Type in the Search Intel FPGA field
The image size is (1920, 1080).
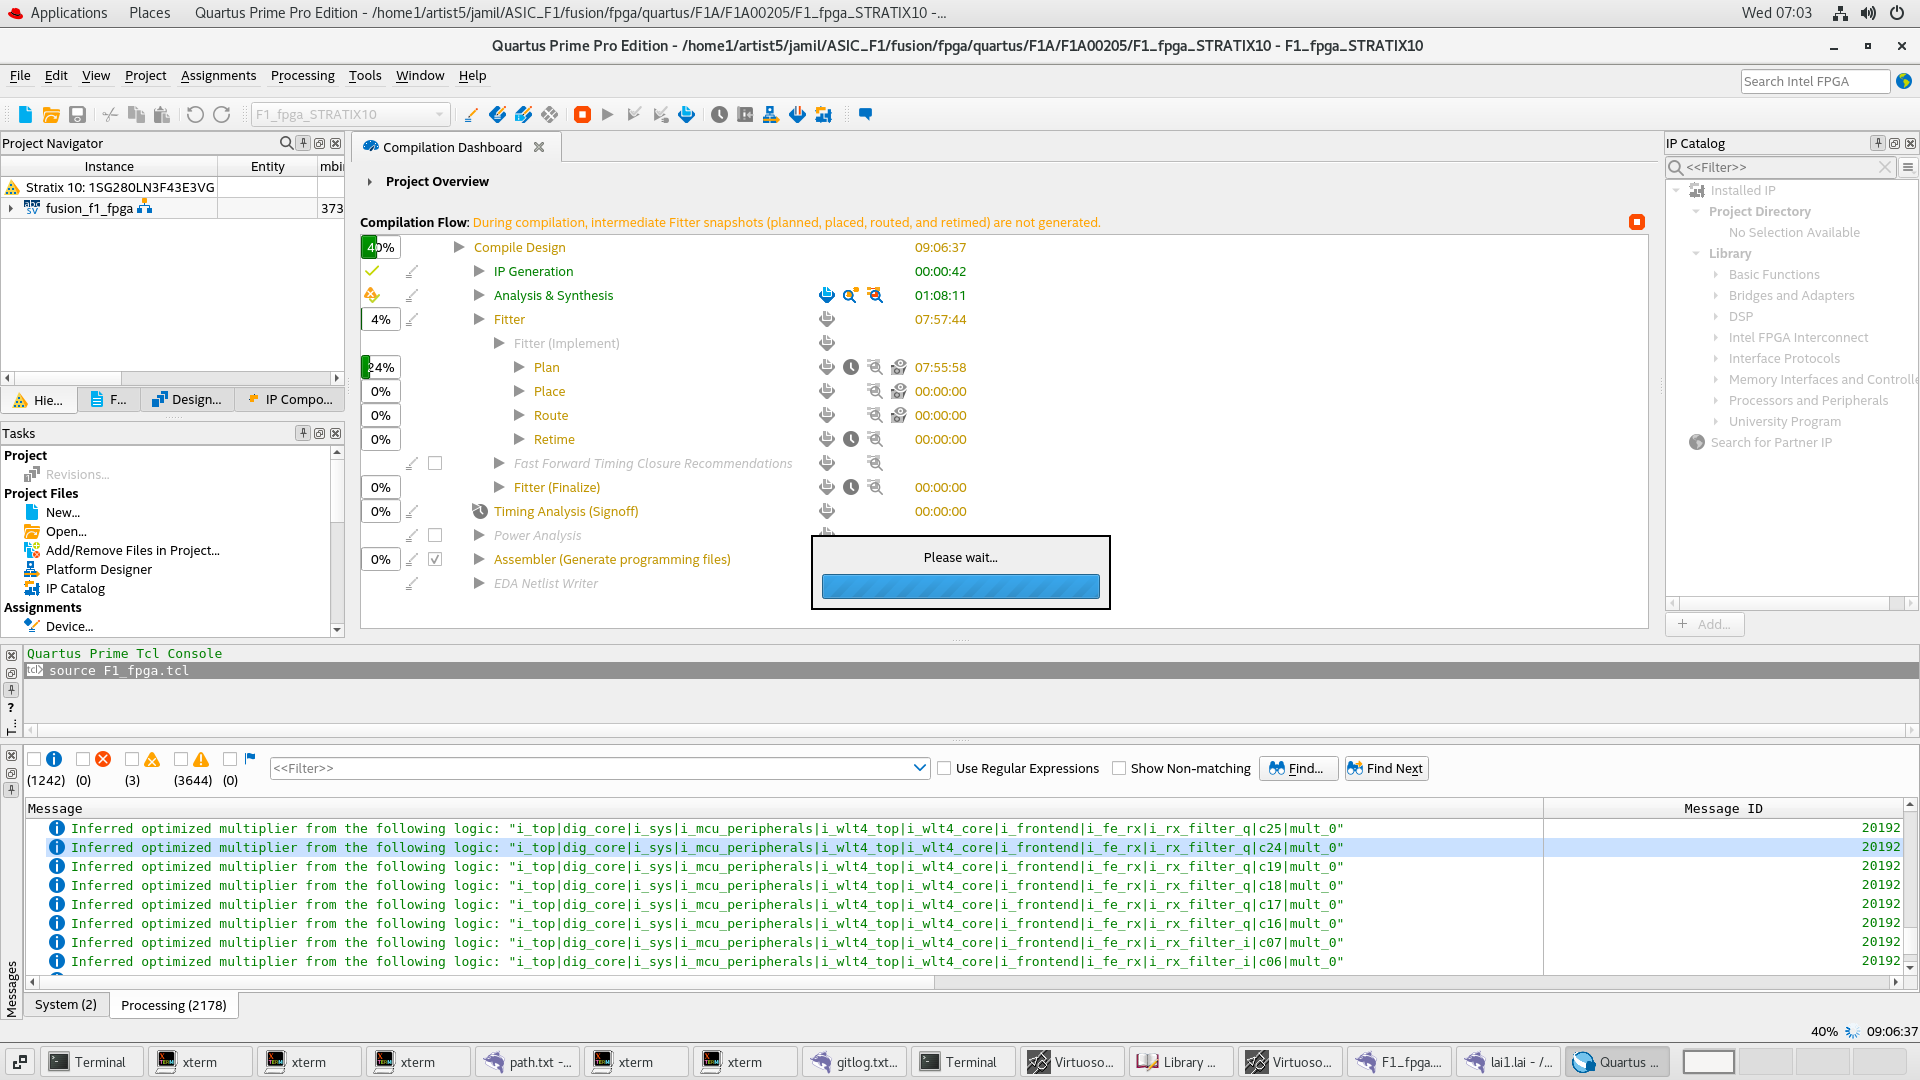(x=1814, y=81)
